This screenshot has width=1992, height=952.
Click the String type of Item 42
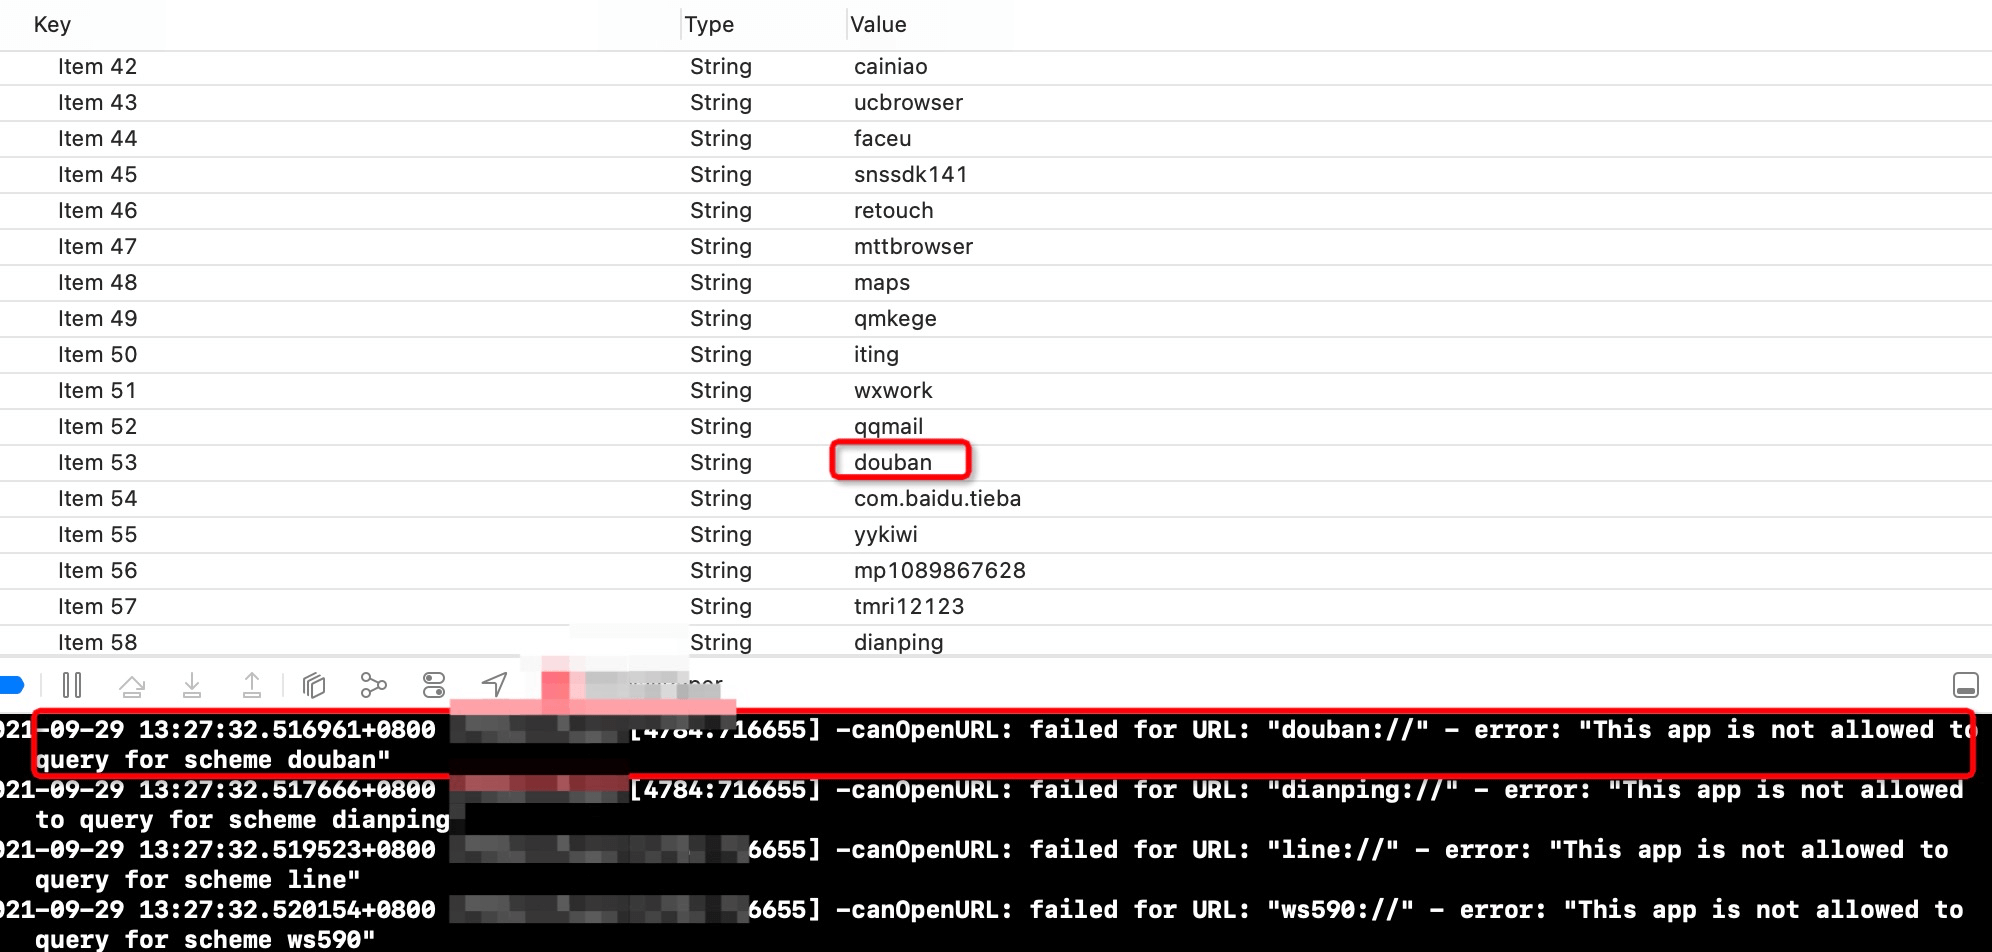click(x=720, y=67)
